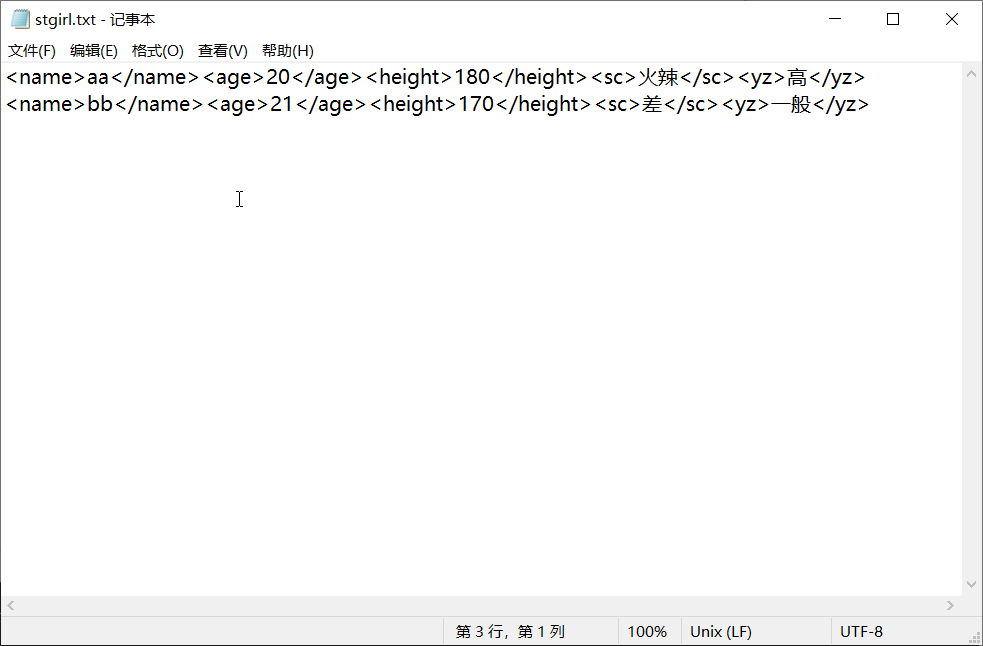Click the stgirl.txt title bar text

pyautogui.click(x=93, y=18)
